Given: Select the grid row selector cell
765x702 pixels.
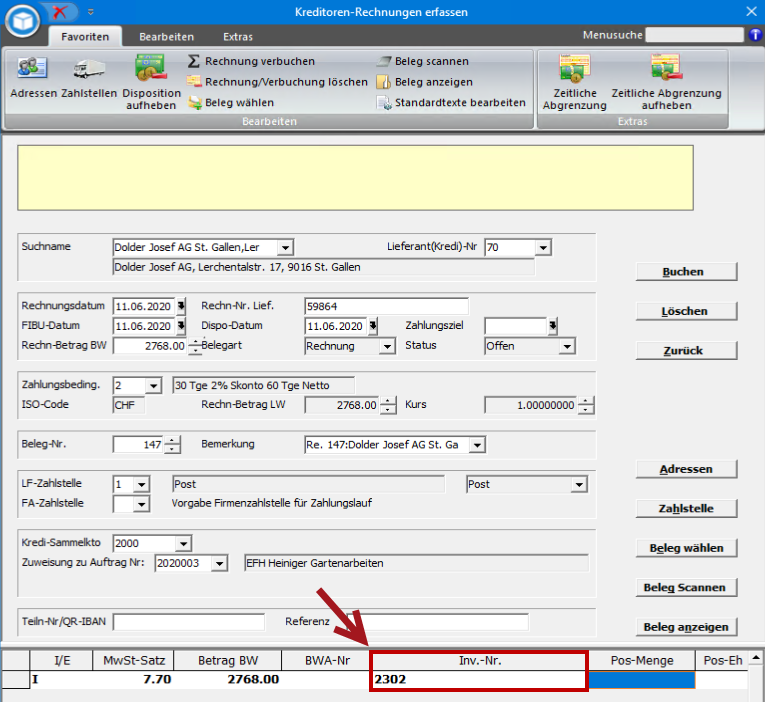Looking at the screenshot, I should pyautogui.click(x=16, y=679).
